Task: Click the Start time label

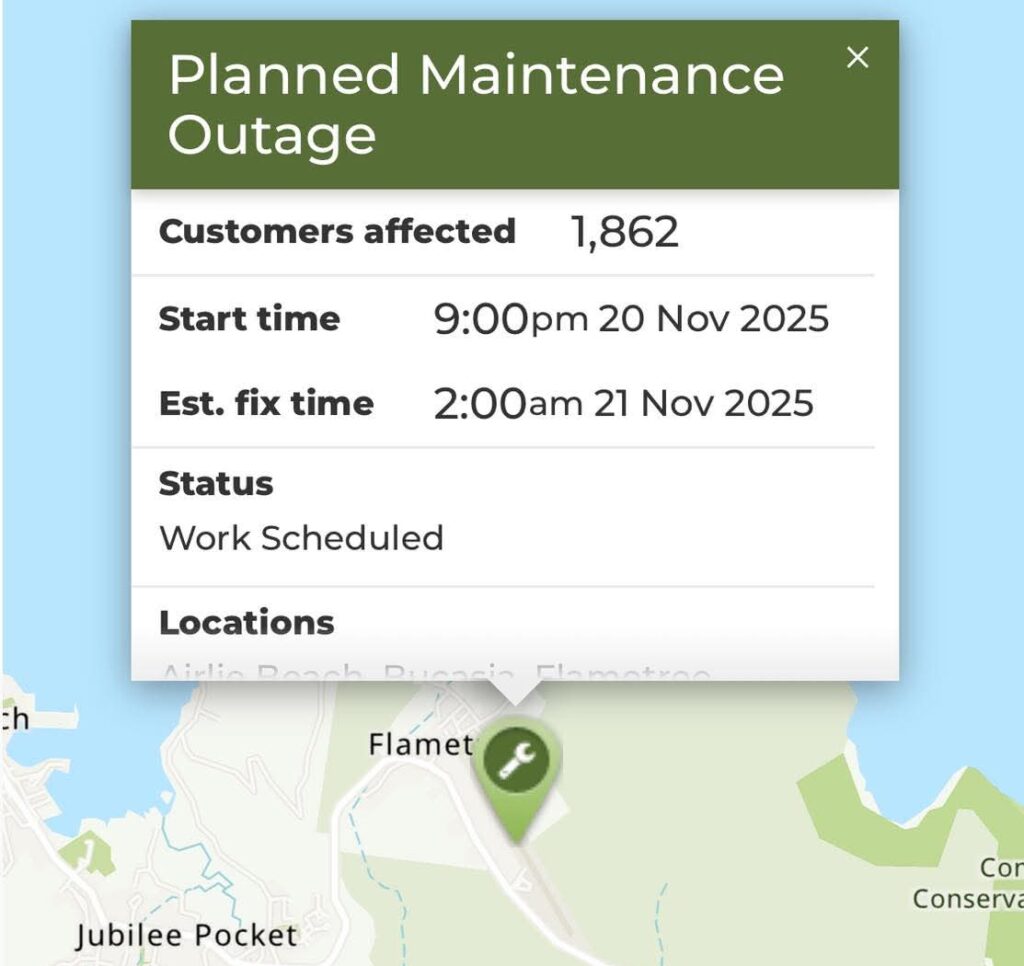Action: point(249,319)
